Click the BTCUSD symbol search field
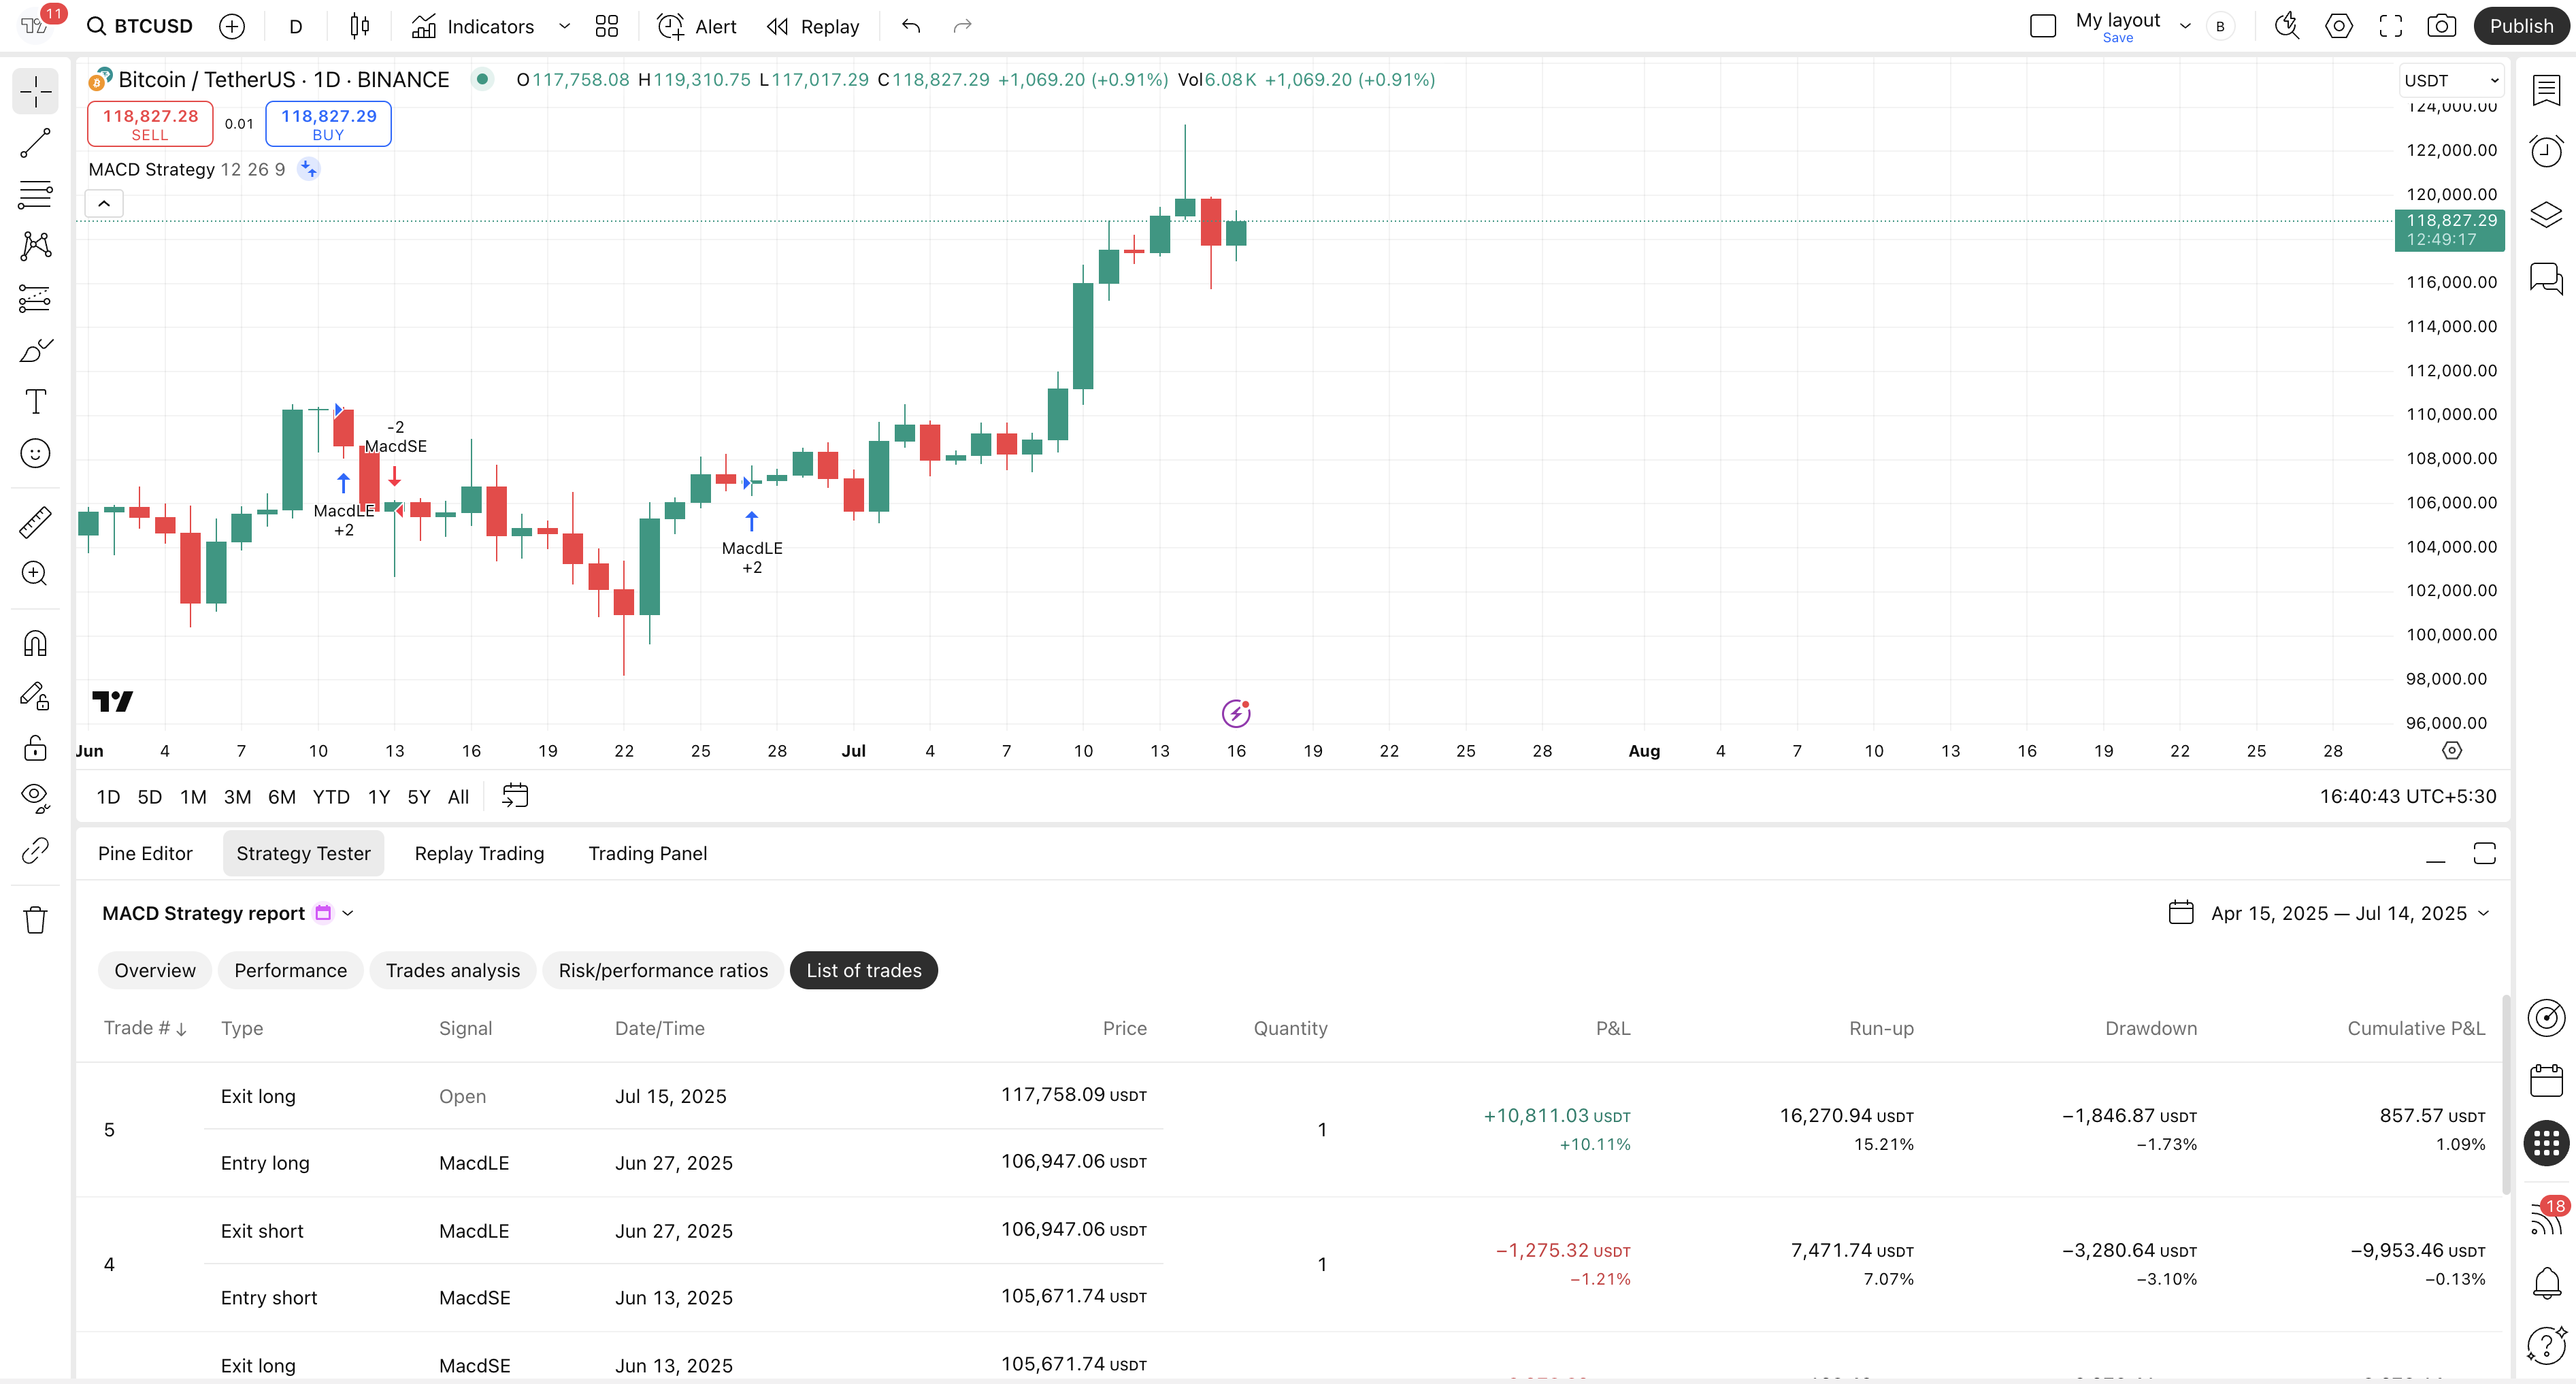Viewport: 2576px width, 1384px height. click(140, 26)
